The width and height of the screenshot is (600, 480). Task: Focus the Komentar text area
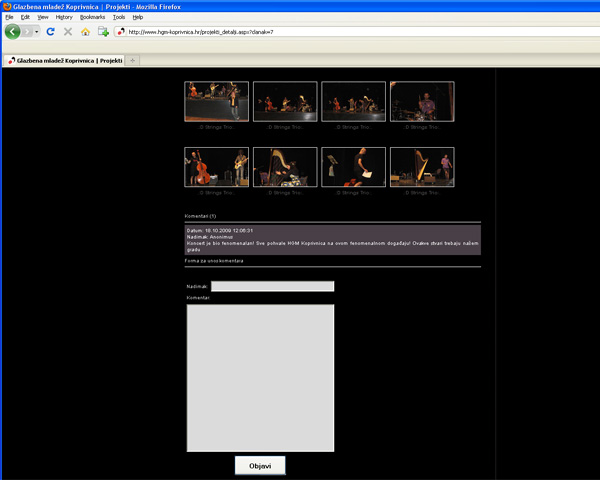260,378
